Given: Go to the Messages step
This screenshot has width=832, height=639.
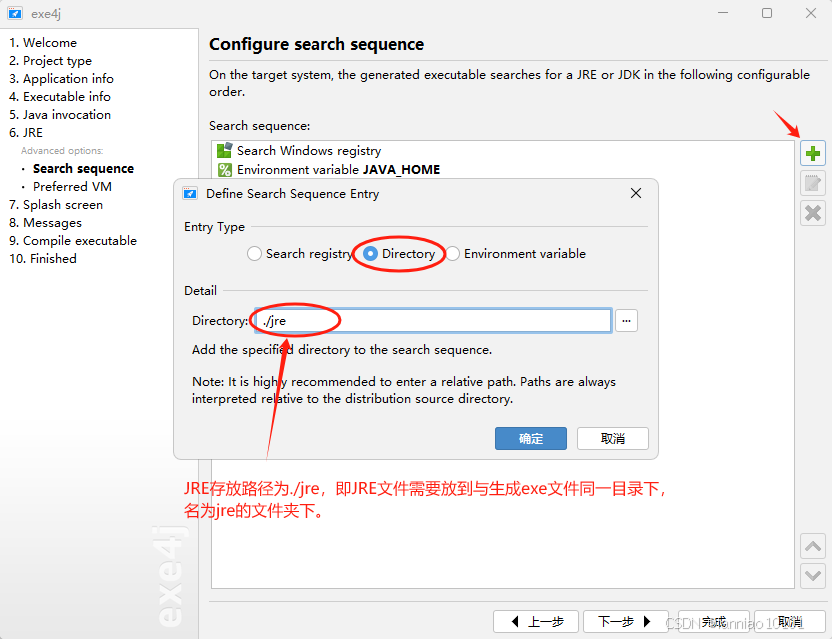Looking at the screenshot, I should [x=46, y=223].
